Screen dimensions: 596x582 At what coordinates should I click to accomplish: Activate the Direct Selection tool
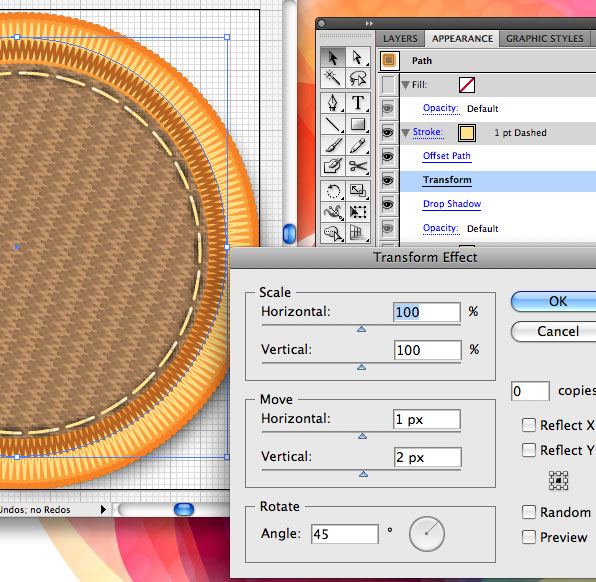358,58
